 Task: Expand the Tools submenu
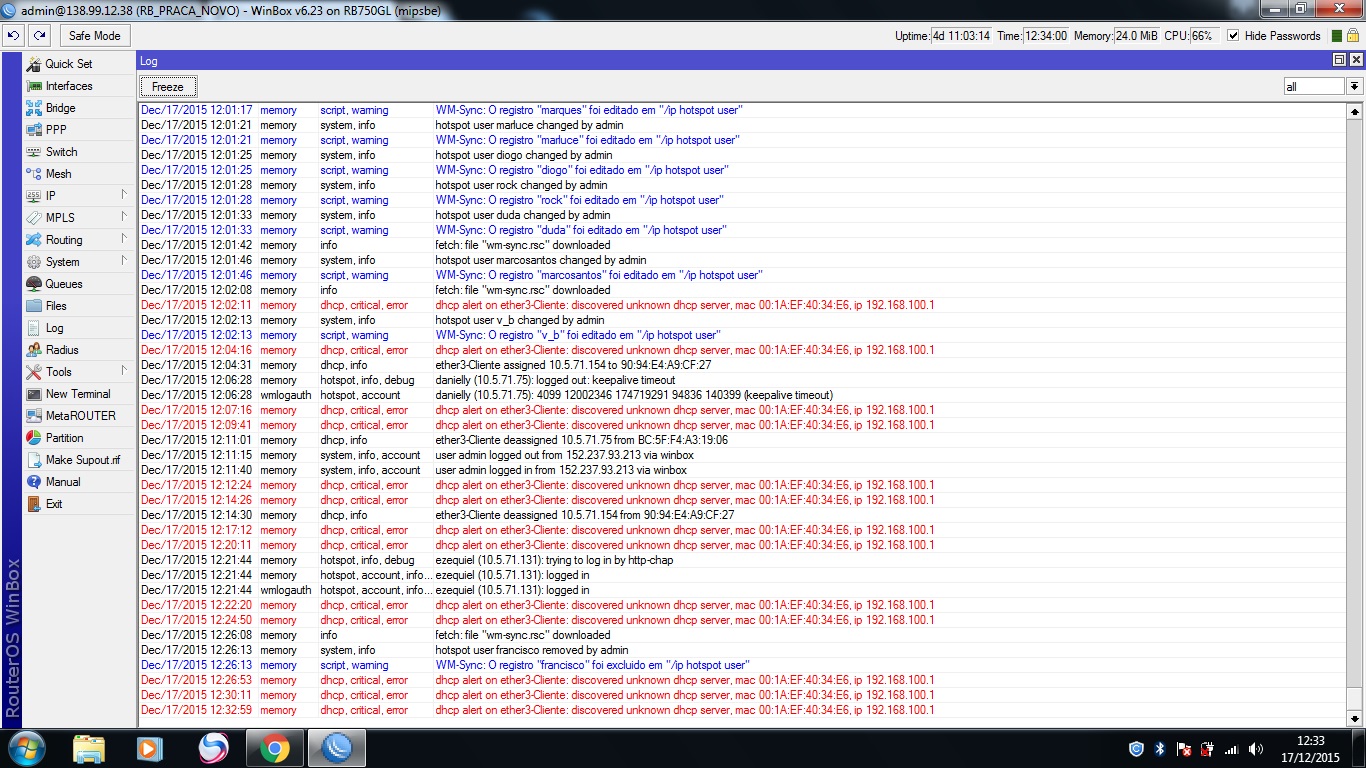[124, 371]
